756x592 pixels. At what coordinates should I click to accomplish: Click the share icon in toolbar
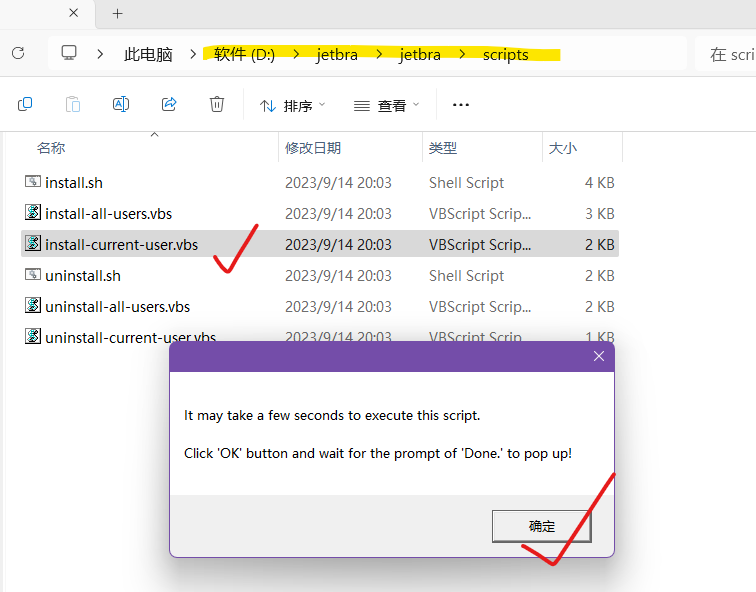pyautogui.click(x=169, y=104)
